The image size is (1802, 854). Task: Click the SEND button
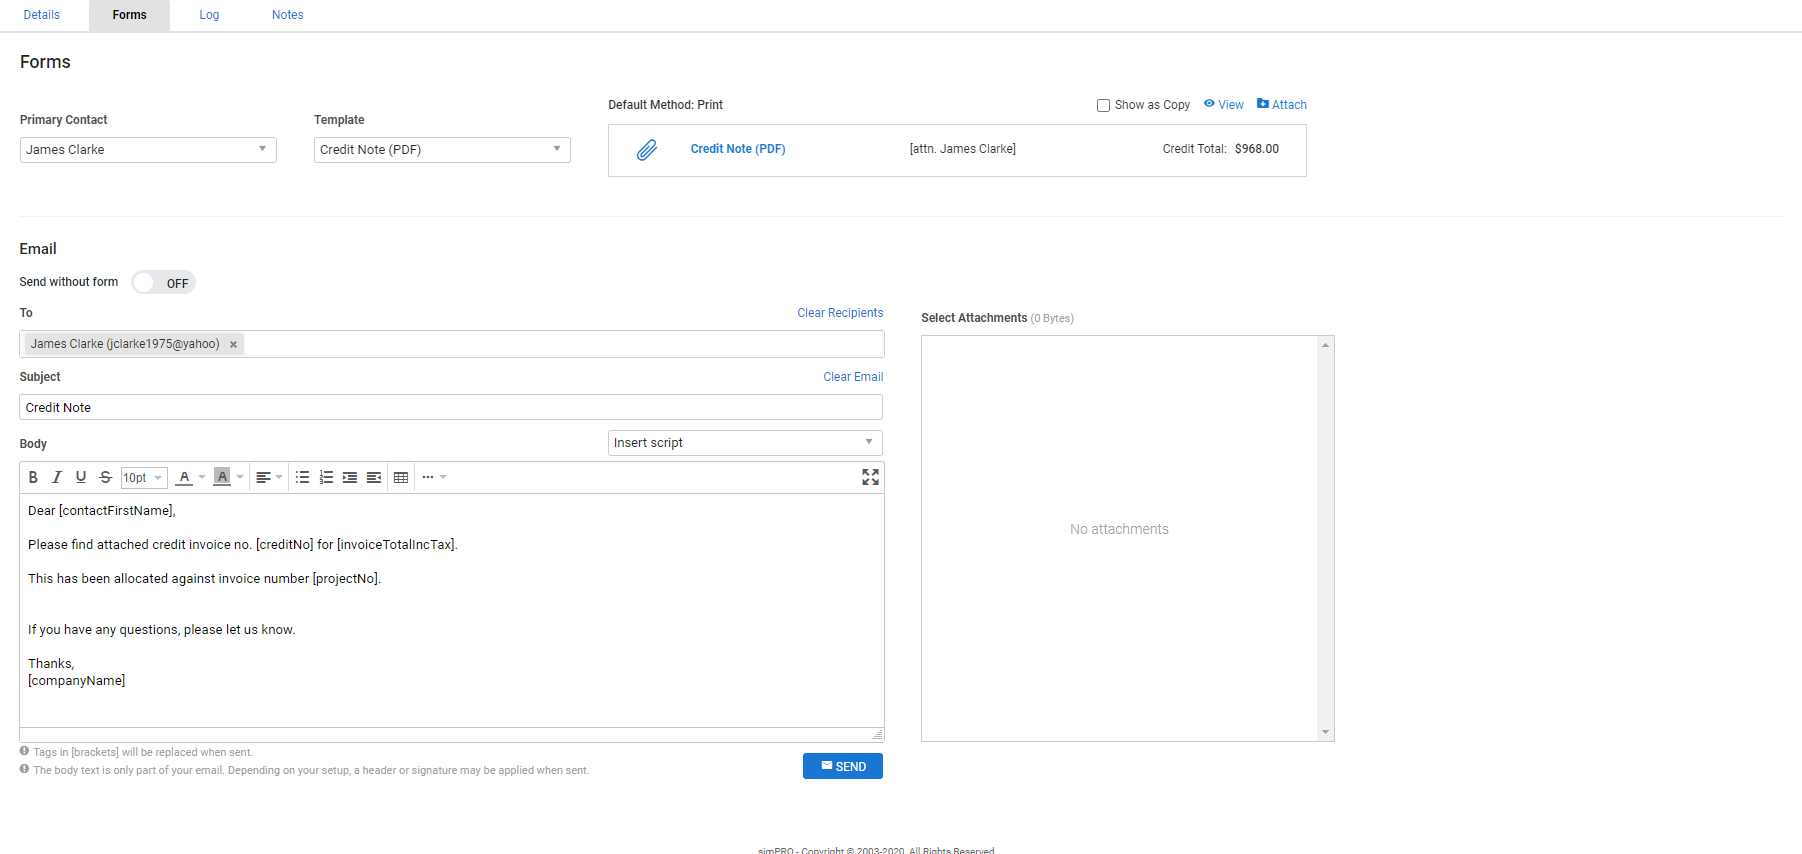843,766
